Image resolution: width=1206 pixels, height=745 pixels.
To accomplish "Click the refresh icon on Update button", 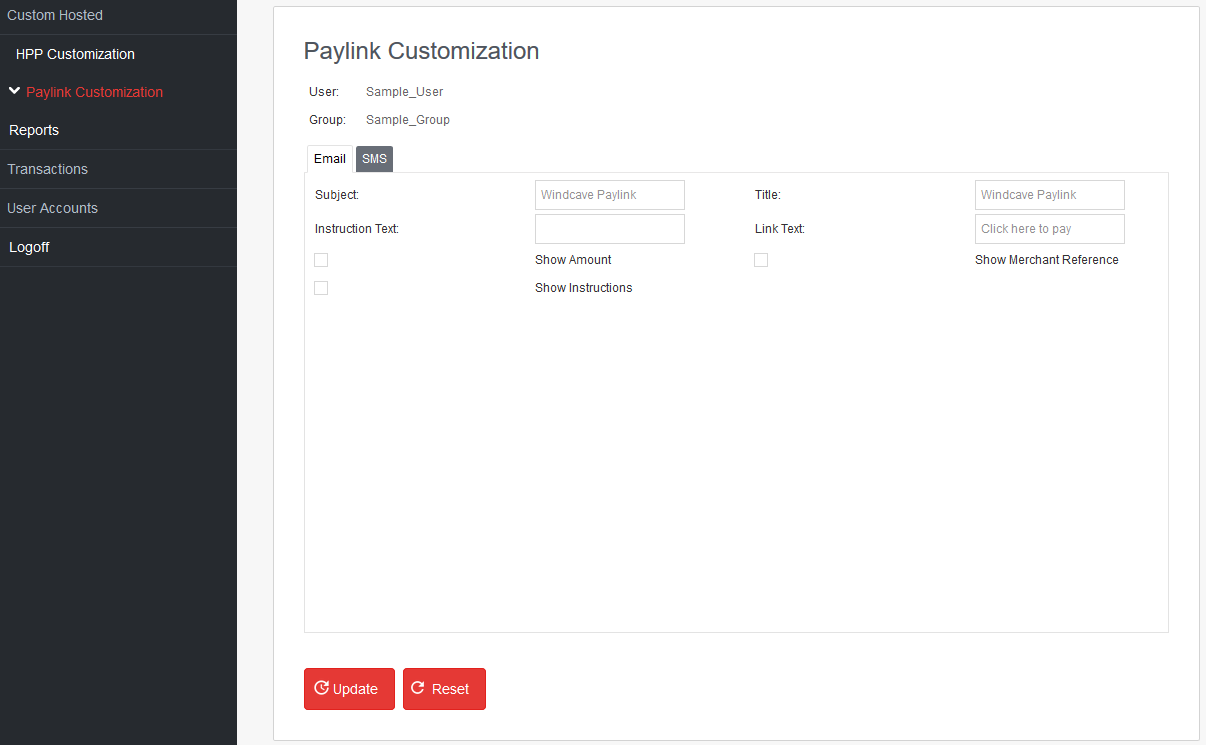I will [322, 688].
